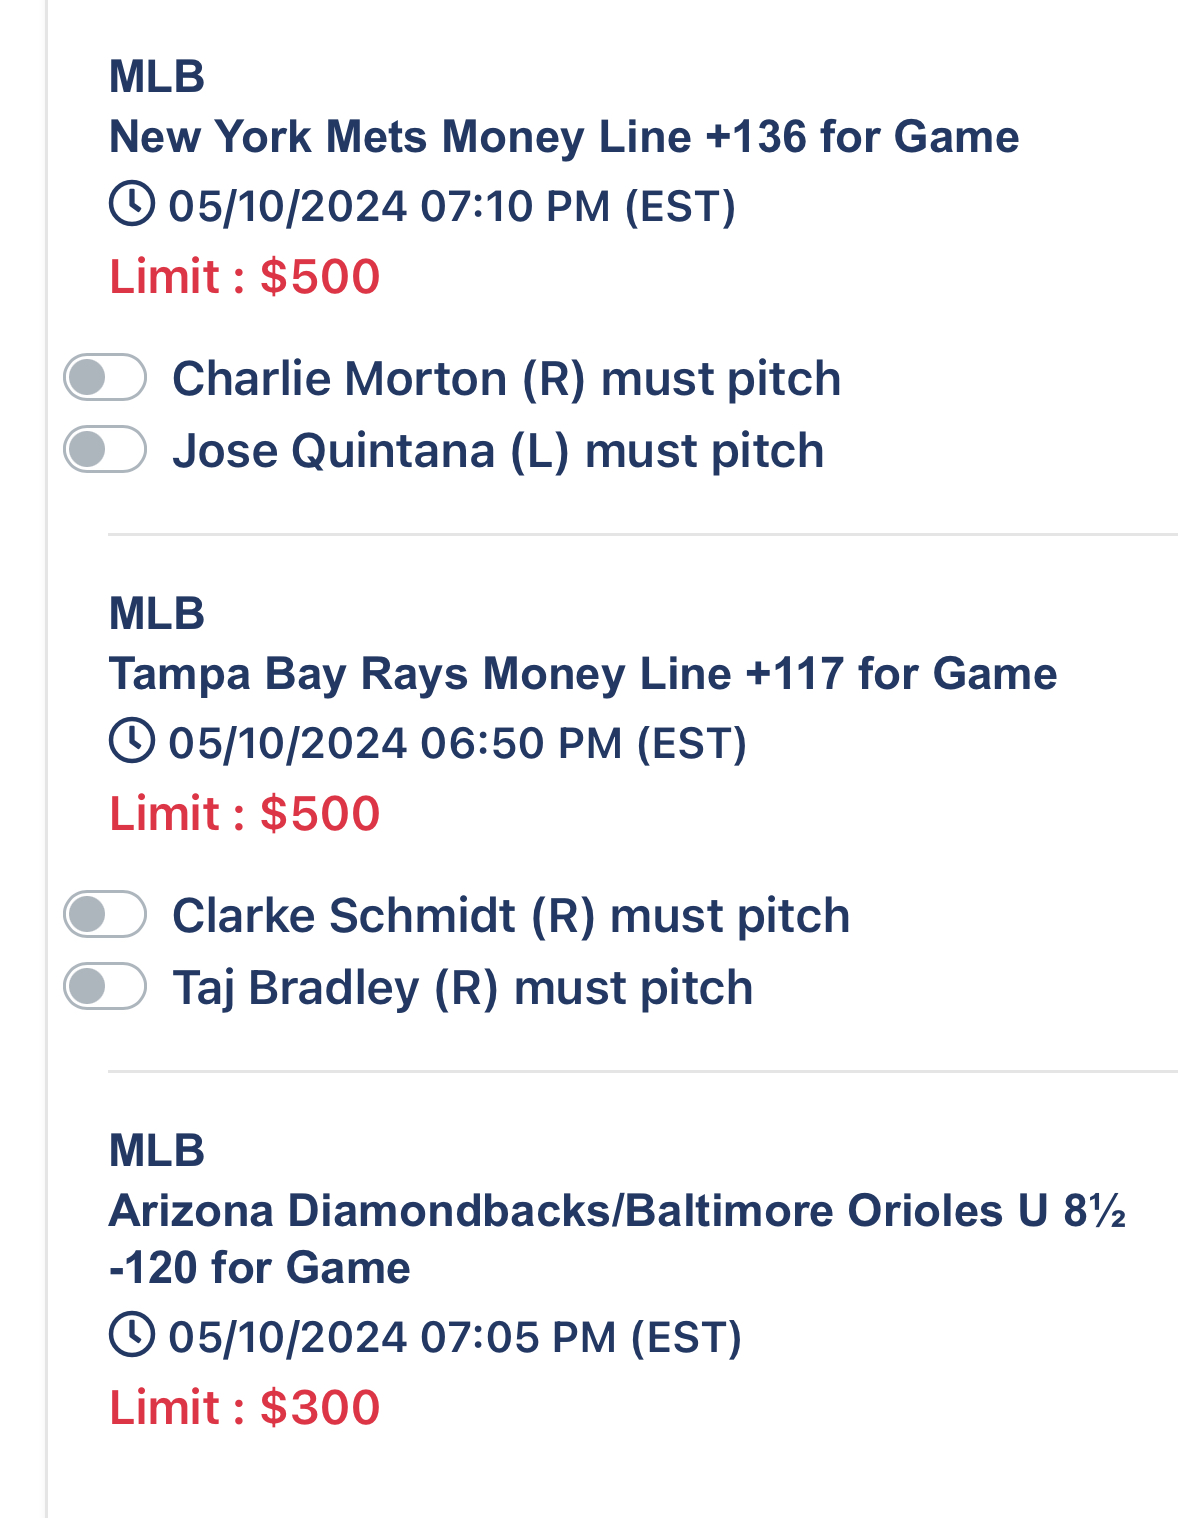Click the Charlie Morton (R) must pitch label
1178x1518 pixels.
(x=507, y=379)
